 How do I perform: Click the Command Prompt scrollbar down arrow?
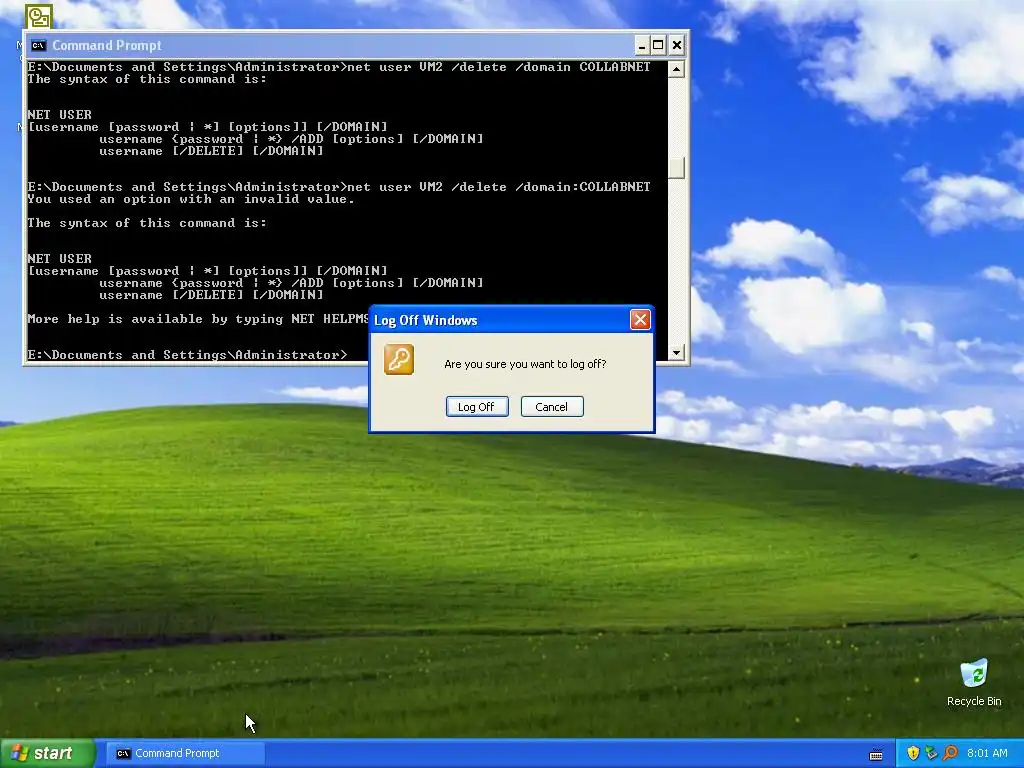point(676,353)
